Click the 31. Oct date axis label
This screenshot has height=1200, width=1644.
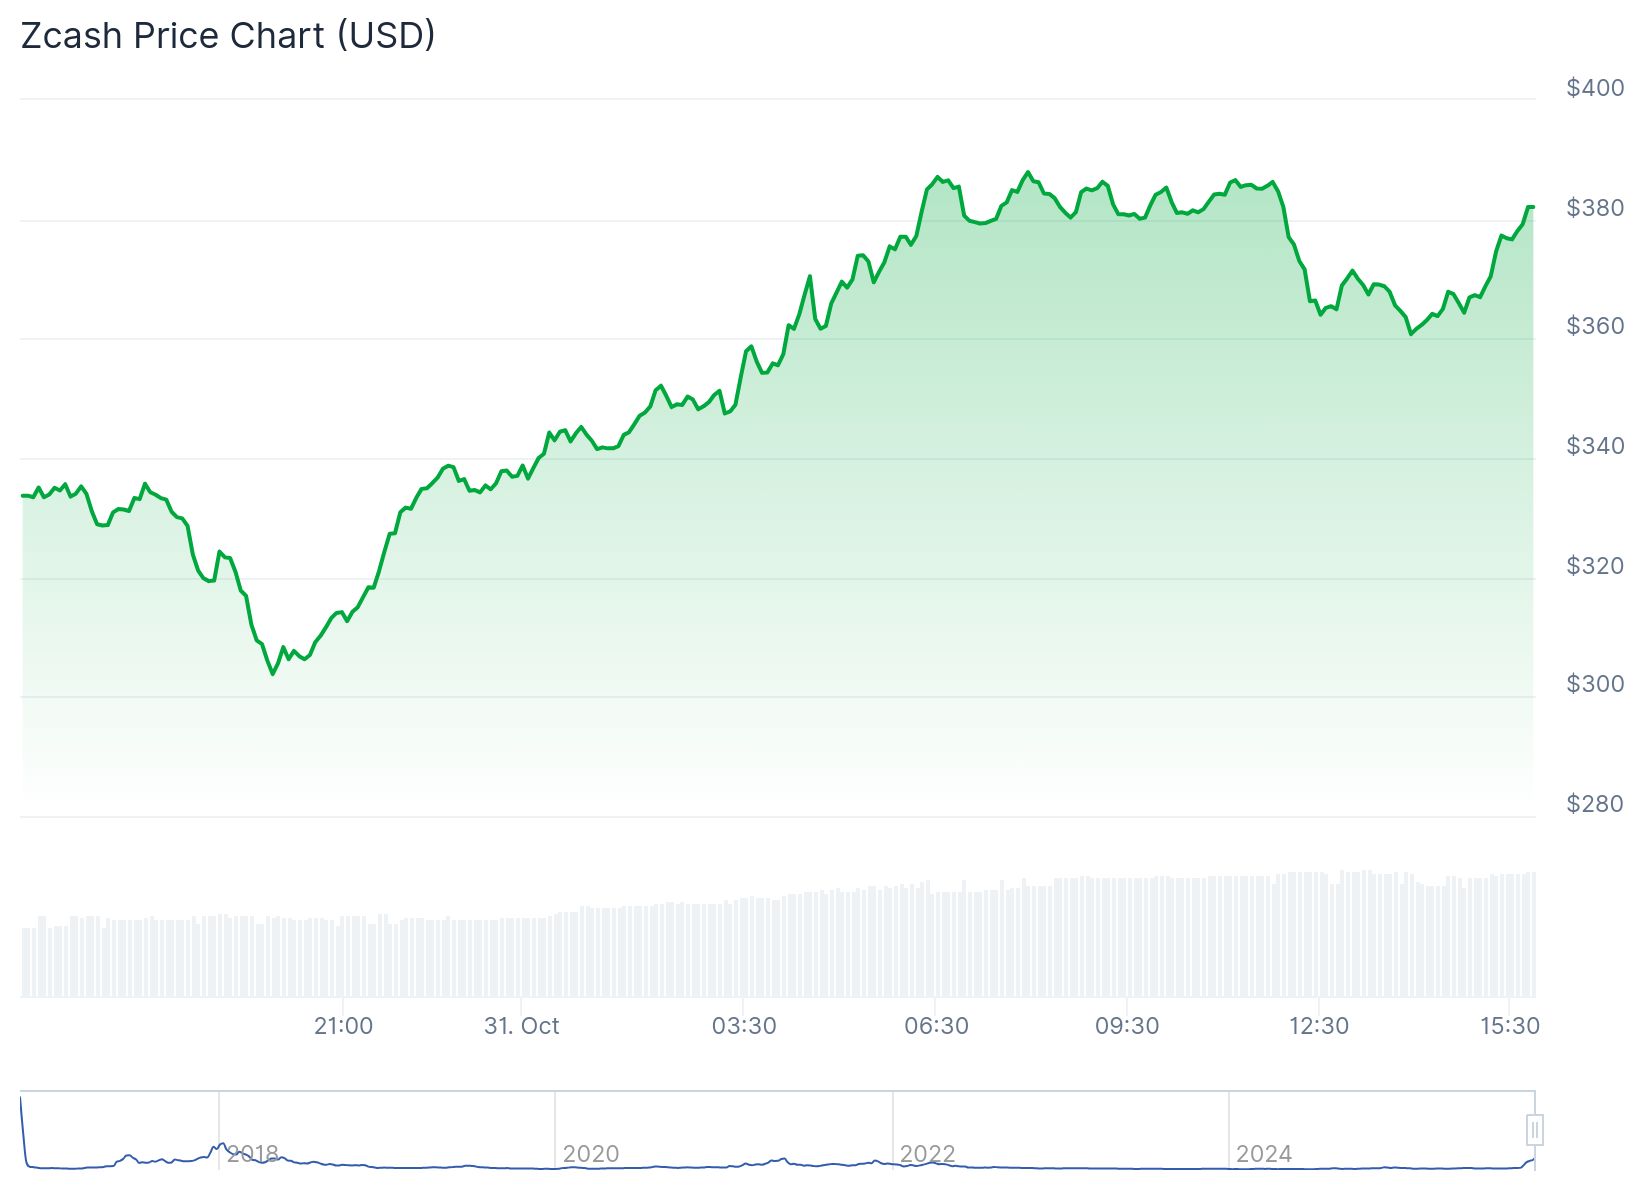521,1026
